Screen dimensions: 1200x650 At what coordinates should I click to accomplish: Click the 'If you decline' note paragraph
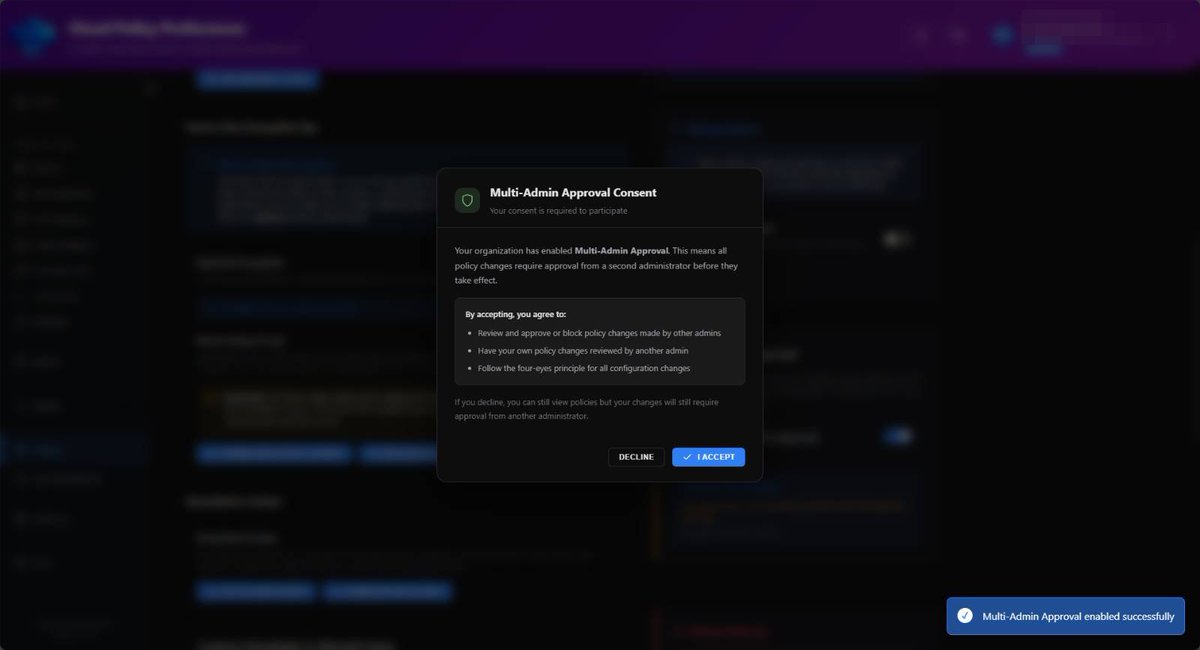coord(586,409)
